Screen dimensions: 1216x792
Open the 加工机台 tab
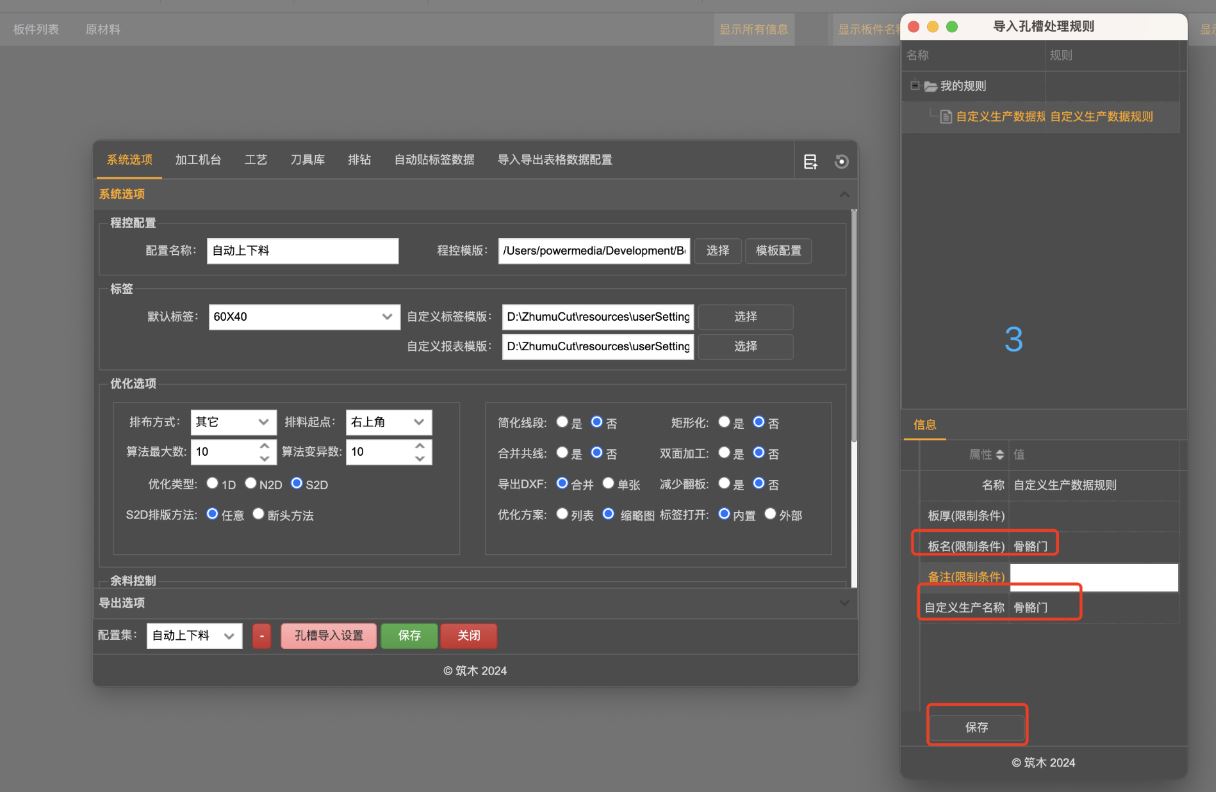(198, 160)
